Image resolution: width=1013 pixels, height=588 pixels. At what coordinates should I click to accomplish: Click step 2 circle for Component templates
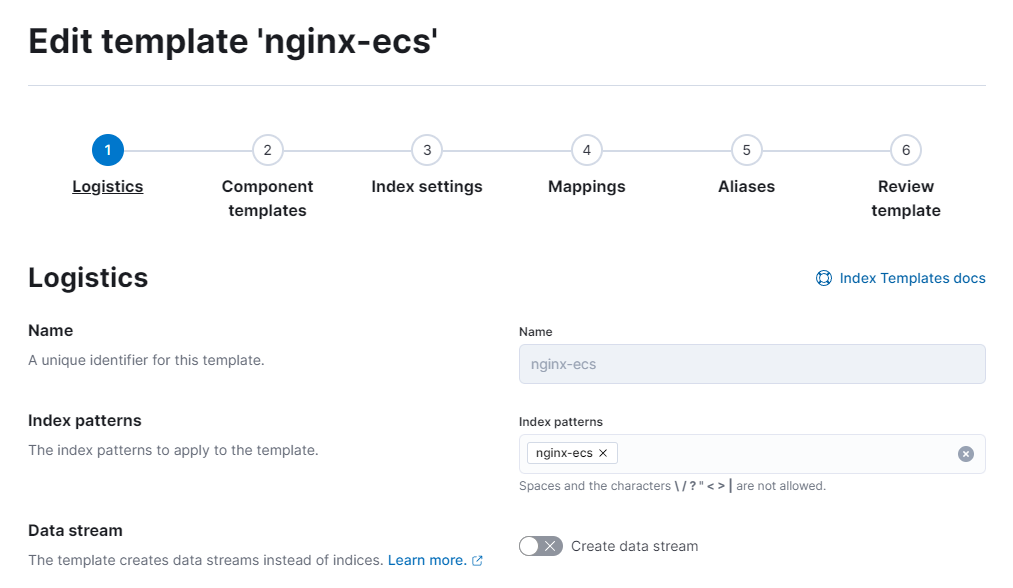tap(267, 150)
